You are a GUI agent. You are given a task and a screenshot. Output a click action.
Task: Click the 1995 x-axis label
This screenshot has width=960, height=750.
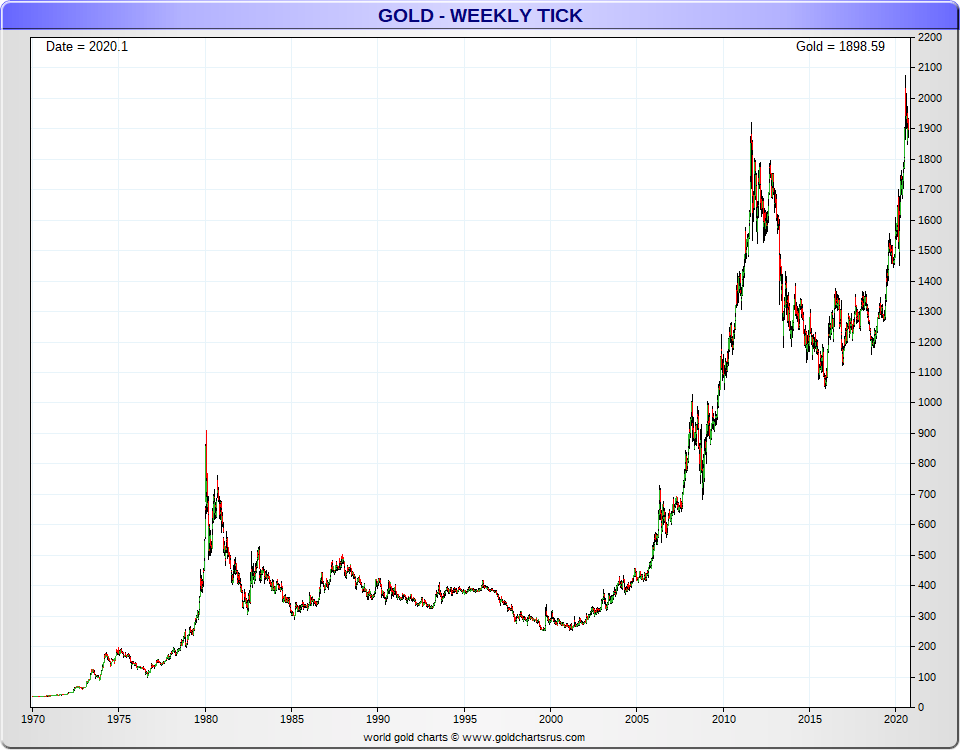(x=465, y=719)
